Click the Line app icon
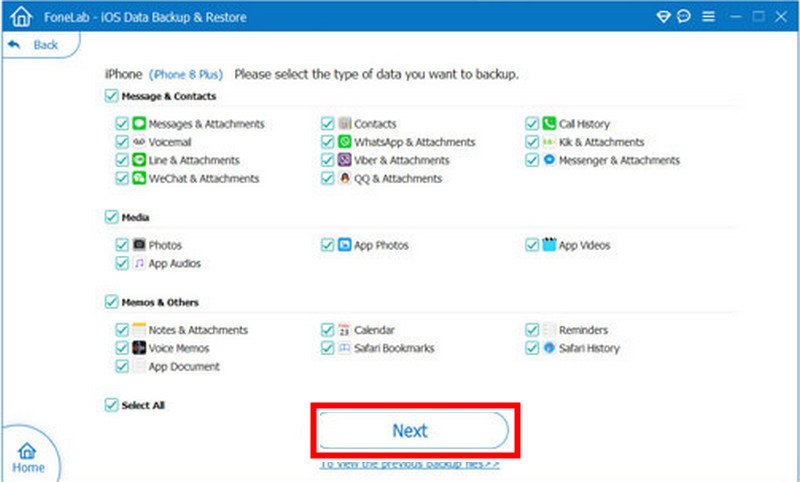 pyautogui.click(x=139, y=160)
